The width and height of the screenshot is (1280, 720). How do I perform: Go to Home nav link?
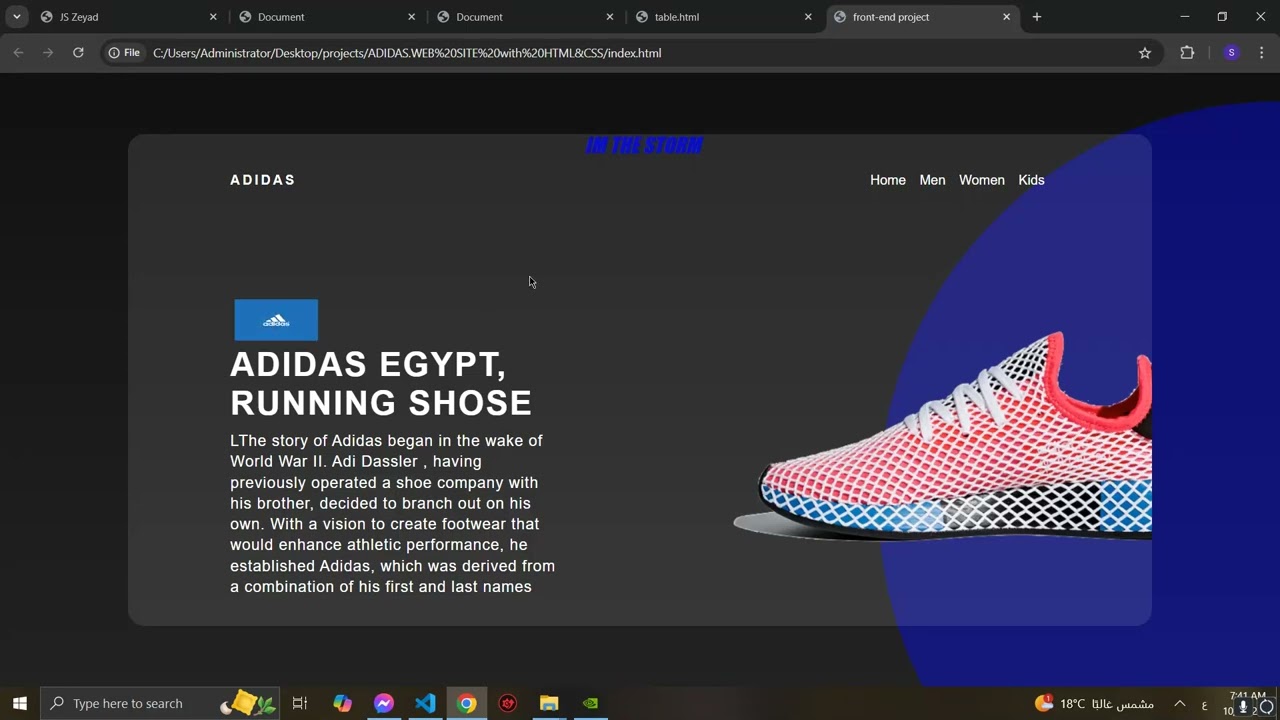pyautogui.click(x=888, y=180)
